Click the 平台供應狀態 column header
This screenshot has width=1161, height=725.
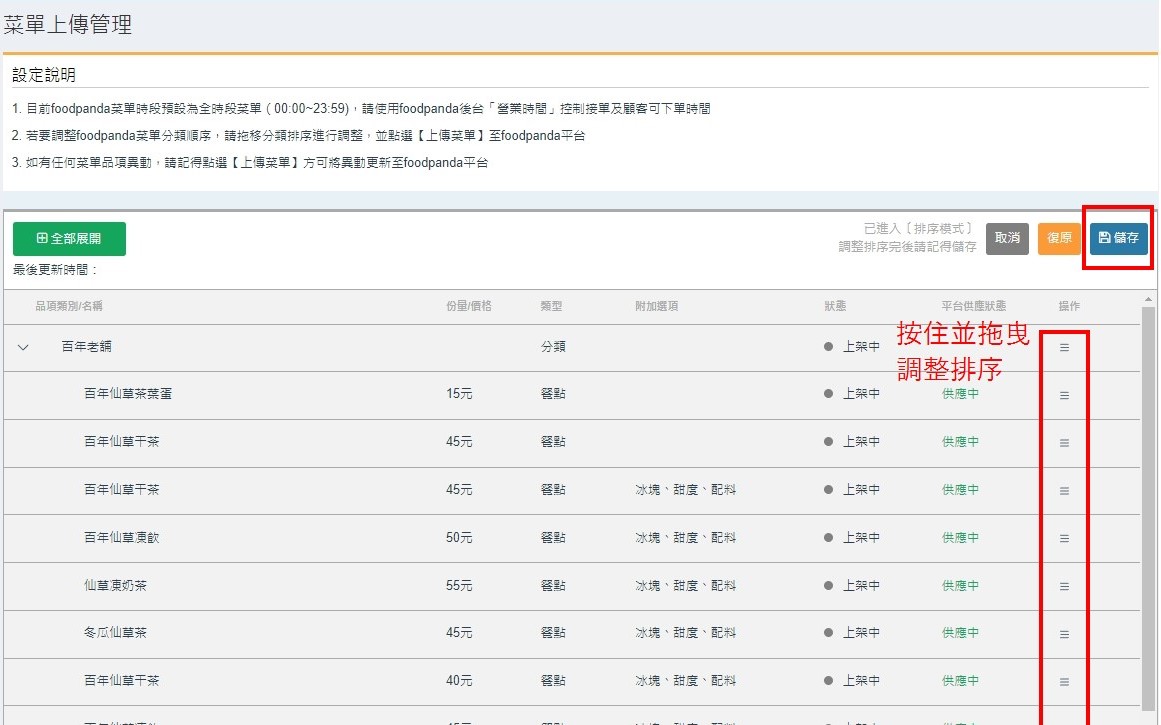pyautogui.click(x=973, y=306)
